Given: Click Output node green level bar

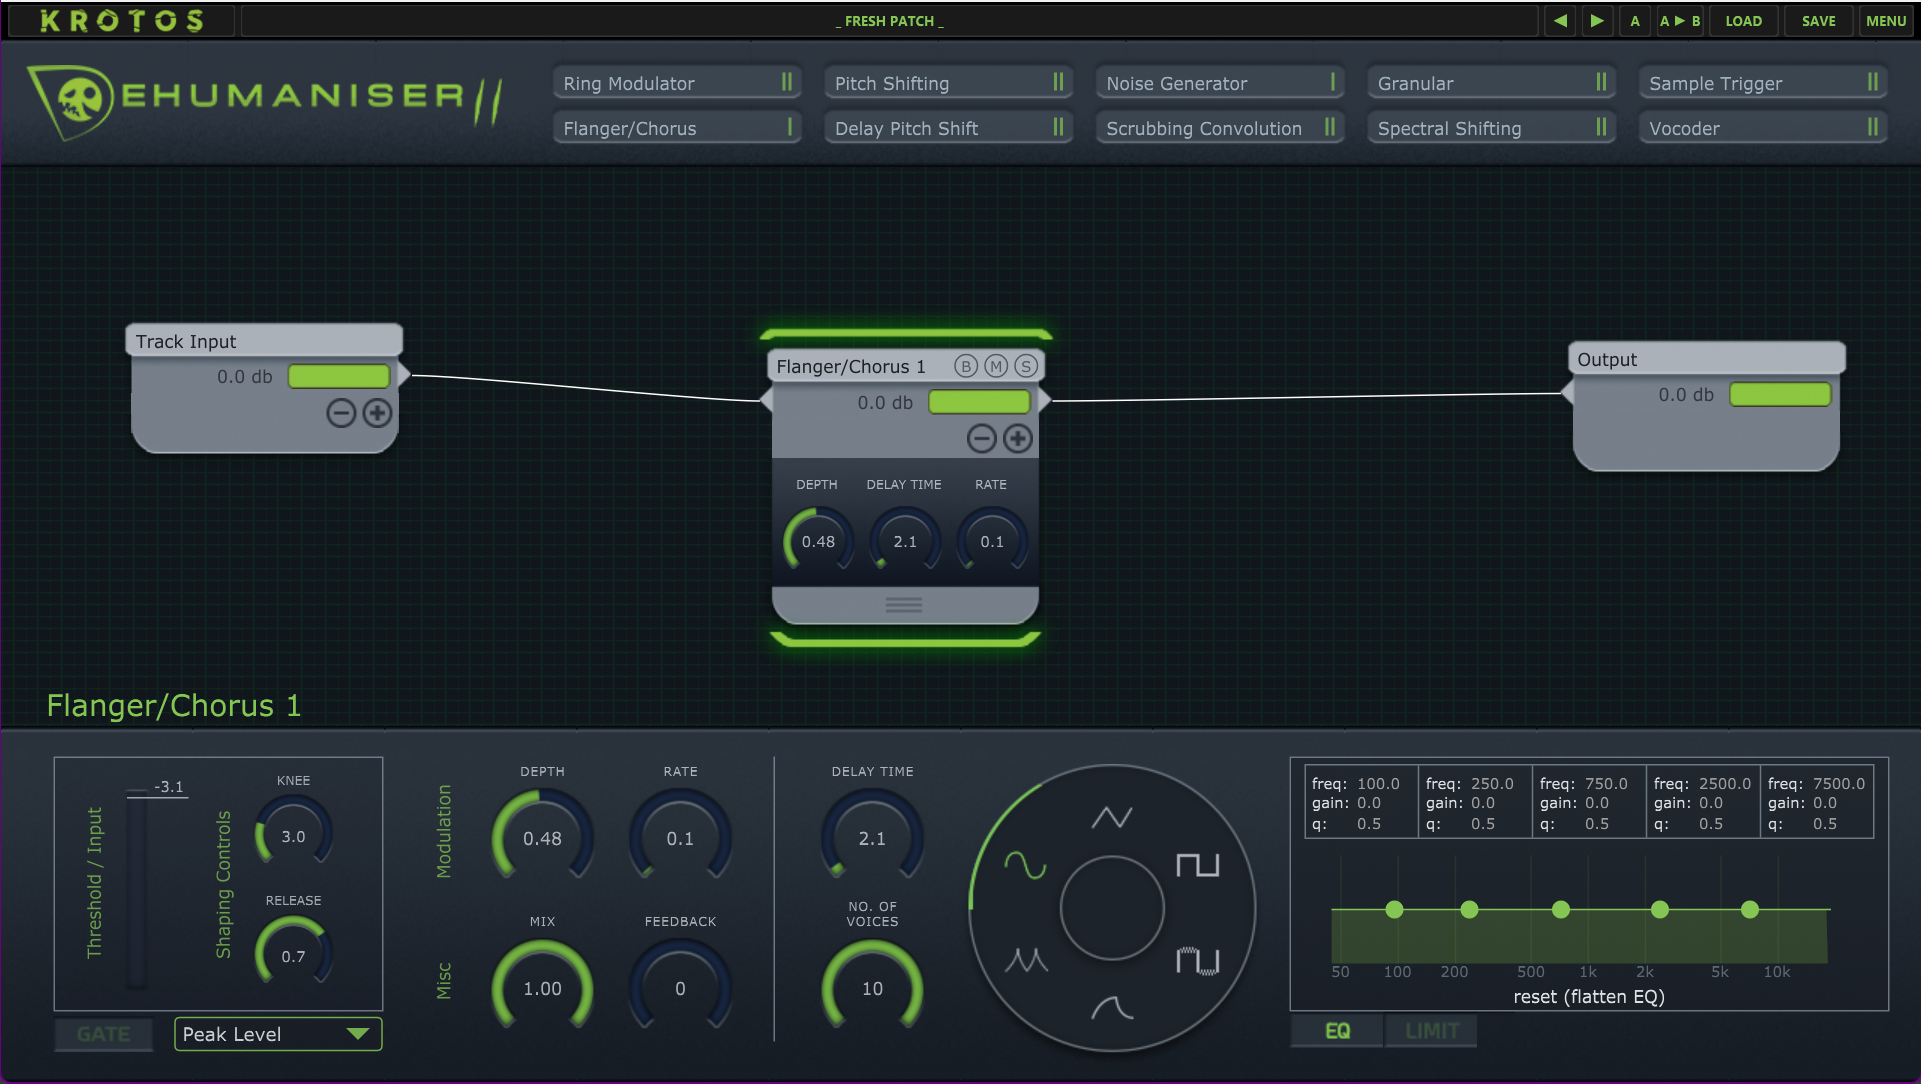Looking at the screenshot, I should (1780, 395).
